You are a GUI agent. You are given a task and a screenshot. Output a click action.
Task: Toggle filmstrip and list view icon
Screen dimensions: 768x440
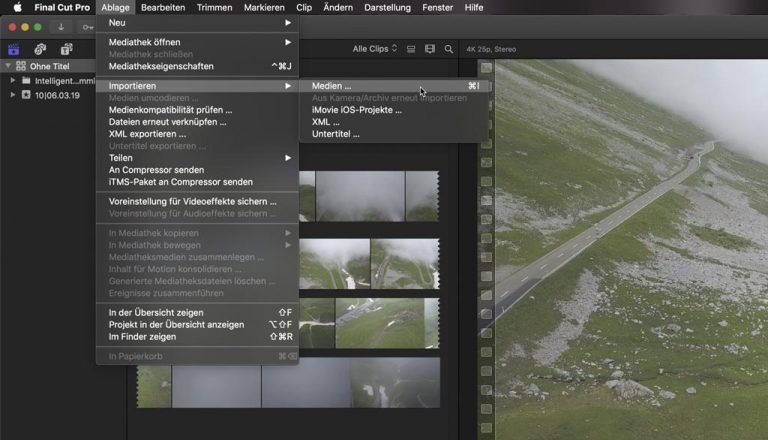click(x=411, y=49)
